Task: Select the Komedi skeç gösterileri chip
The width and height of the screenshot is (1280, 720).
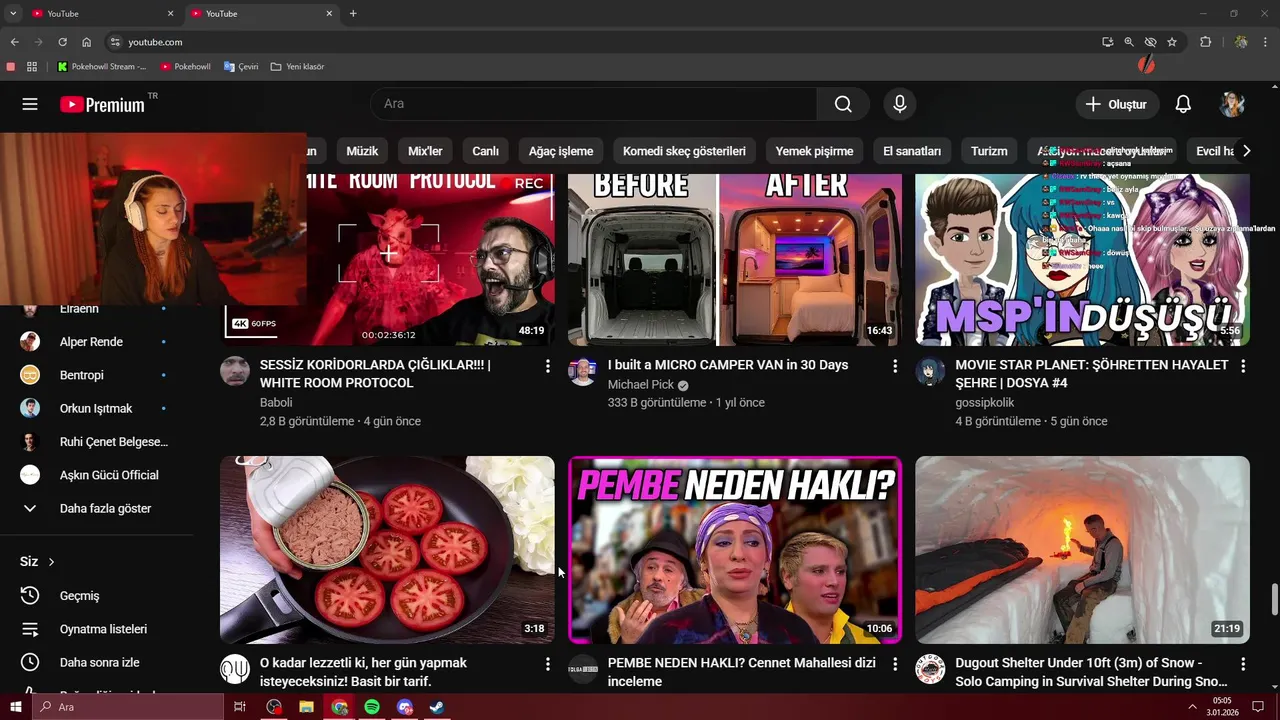Action: click(x=684, y=151)
